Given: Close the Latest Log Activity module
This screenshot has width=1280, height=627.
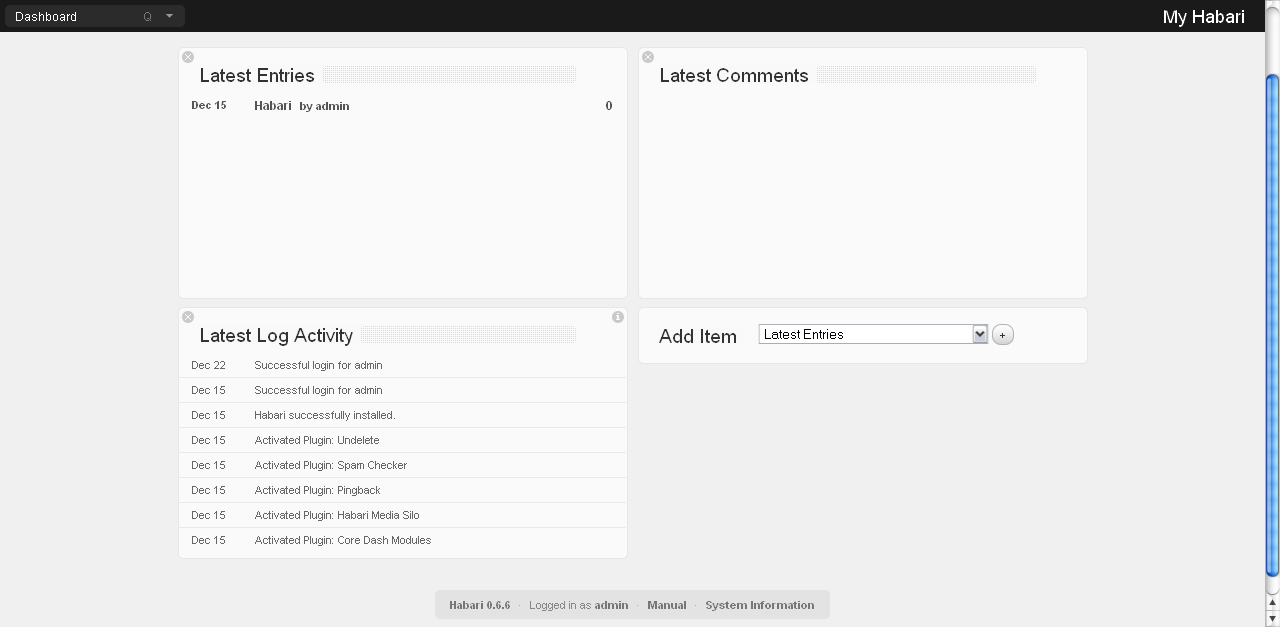Looking at the screenshot, I should (188, 317).
